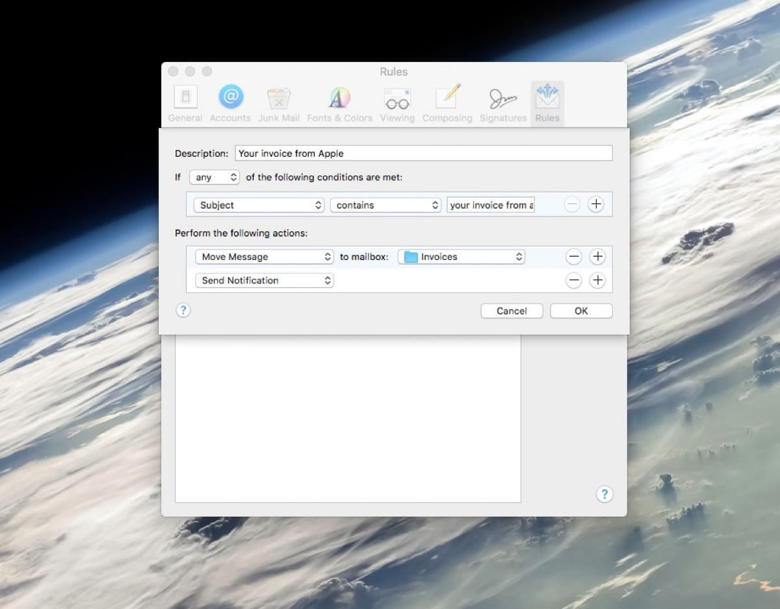Open the Send Notification action dropdown

point(264,281)
